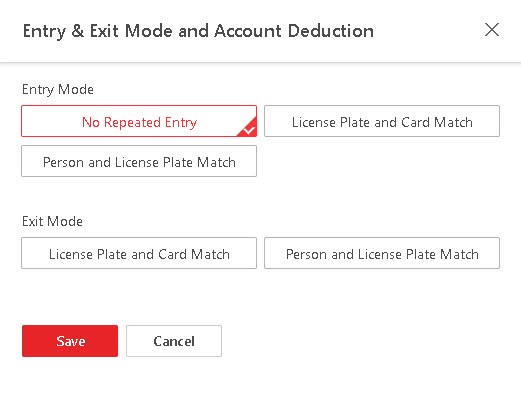Select Person and License Plate Match entry mode
The height and width of the screenshot is (412, 521).
point(139,161)
